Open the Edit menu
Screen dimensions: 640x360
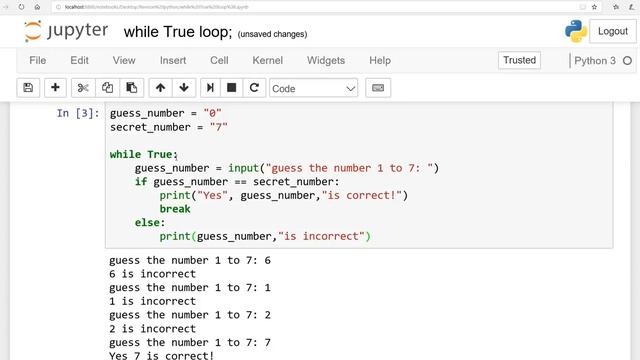[79, 60]
